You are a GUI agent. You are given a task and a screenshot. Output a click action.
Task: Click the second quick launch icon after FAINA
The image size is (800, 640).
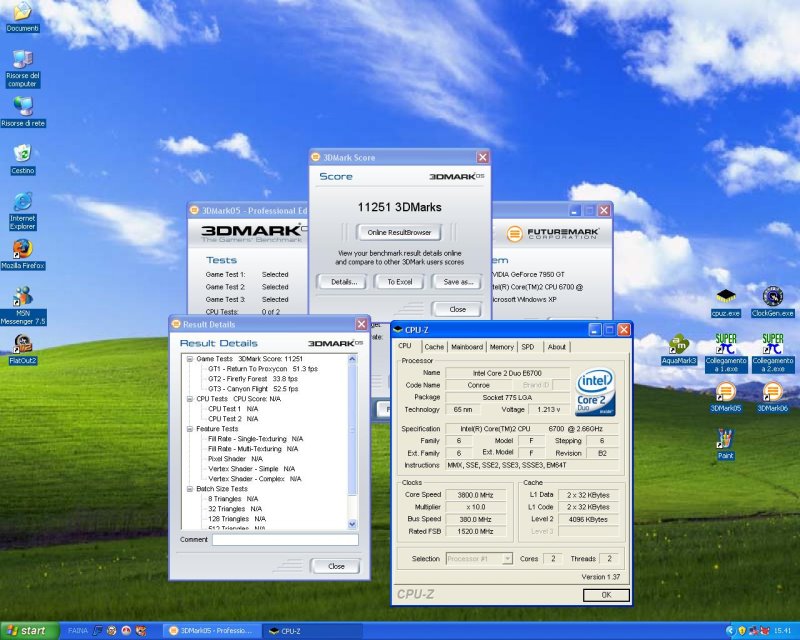tap(112, 631)
